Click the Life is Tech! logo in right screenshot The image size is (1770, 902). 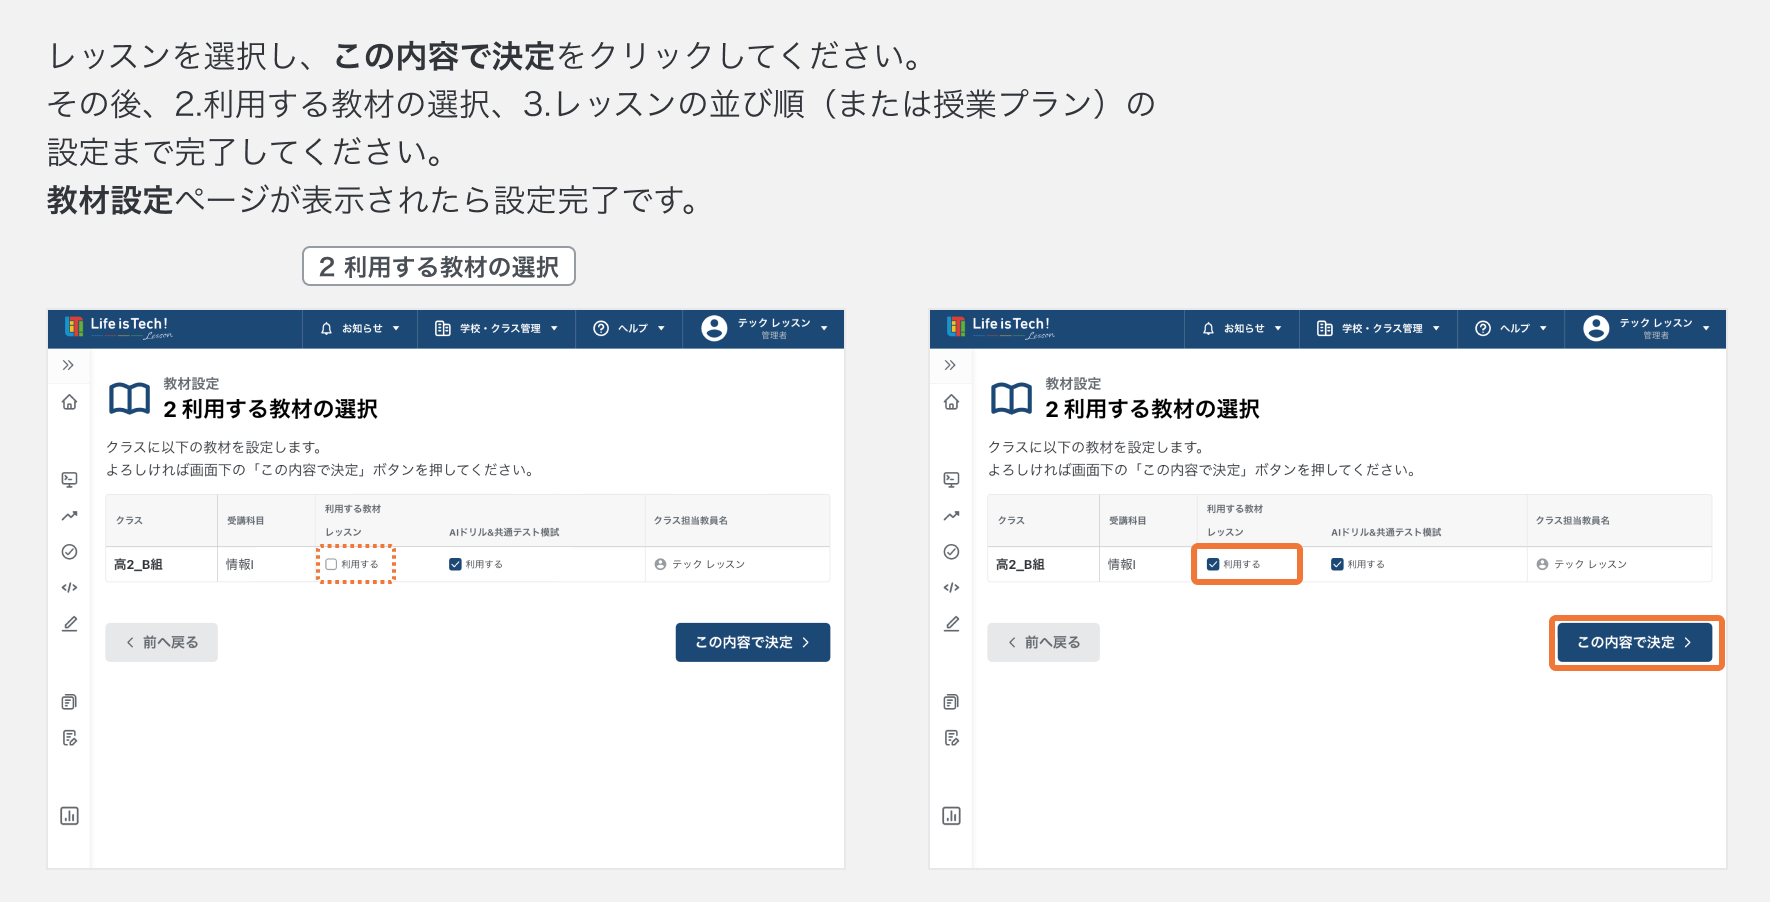[1000, 327]
